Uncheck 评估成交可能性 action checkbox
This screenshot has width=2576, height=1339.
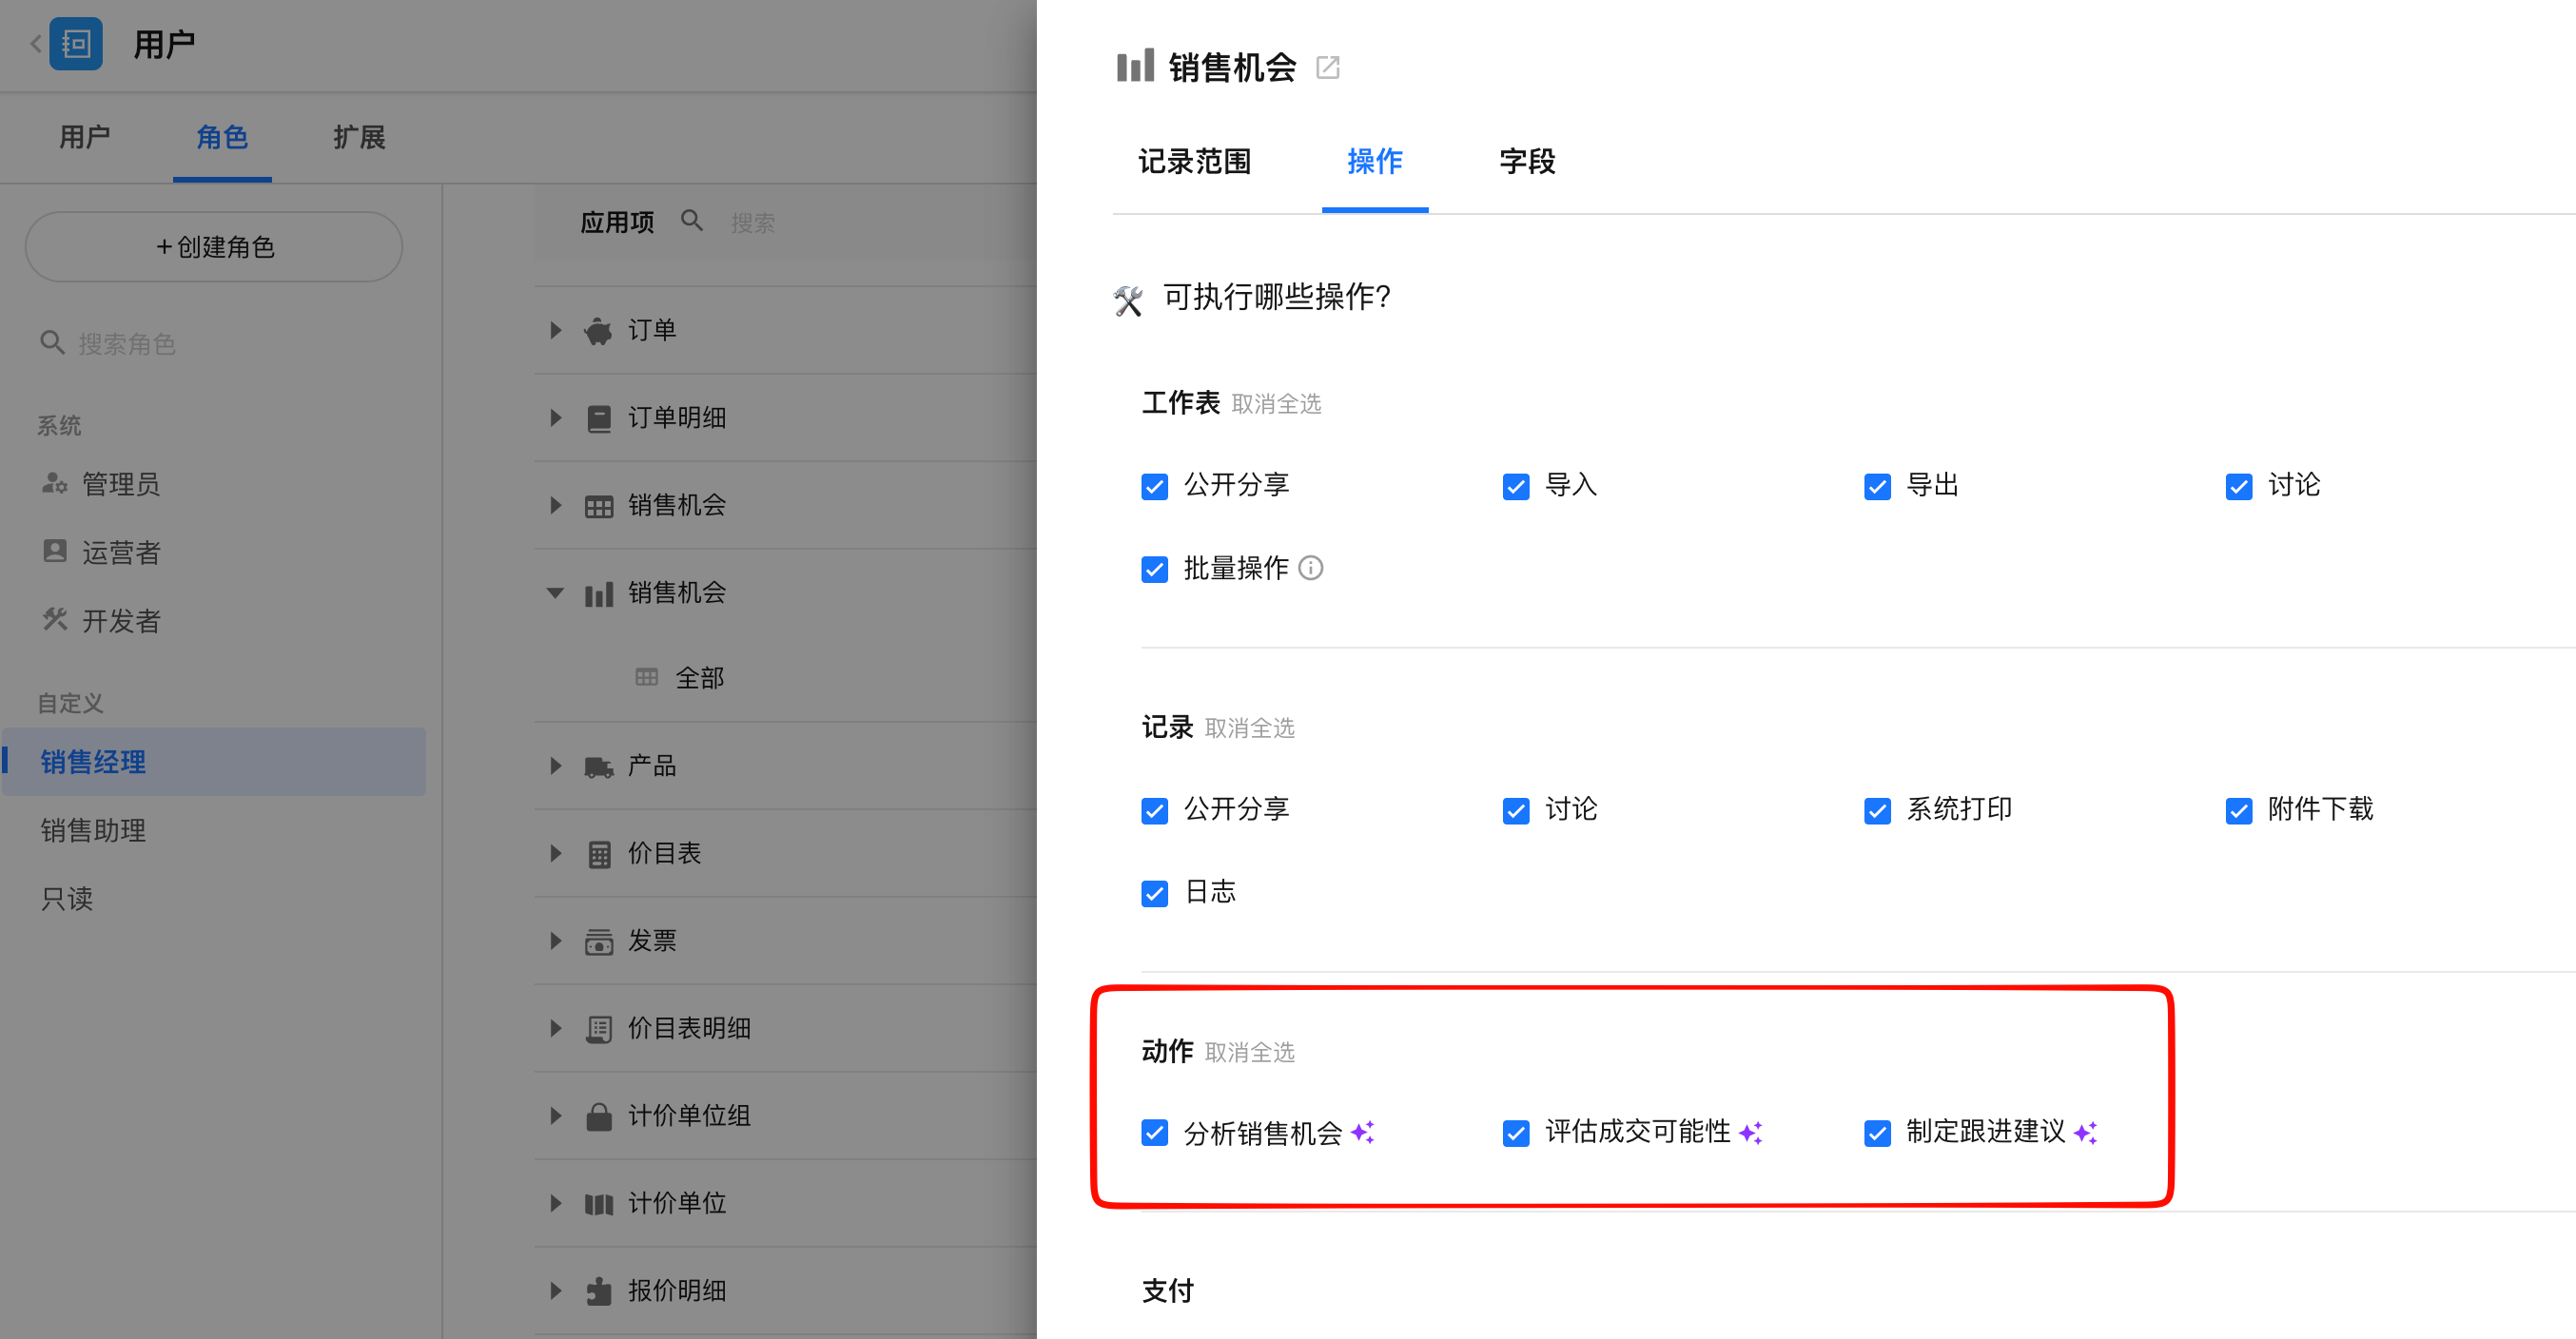tap(1516, 1133)
